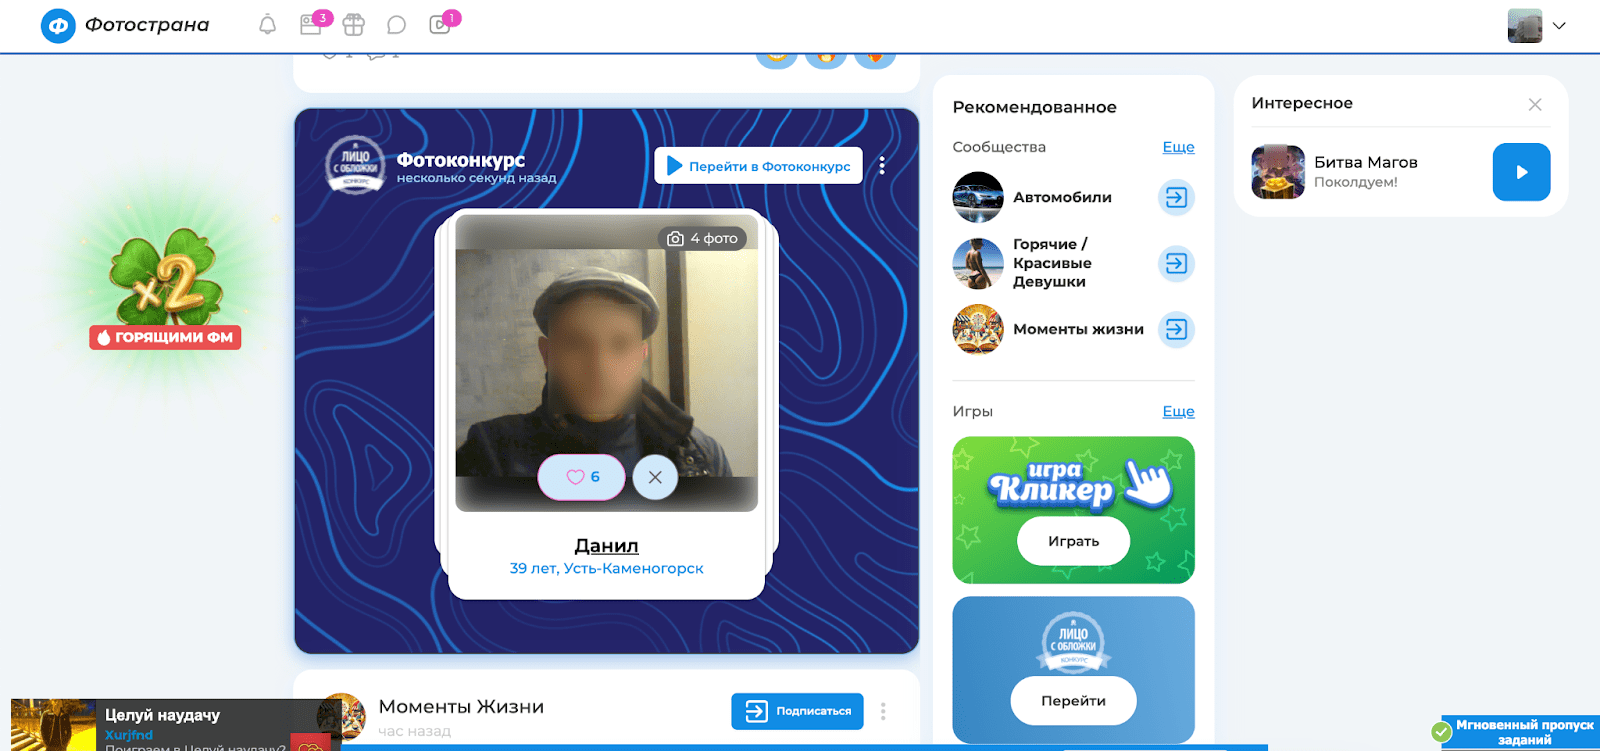Open Автомобили community name
The image size is (1600, 751).
pos(1062,197)
